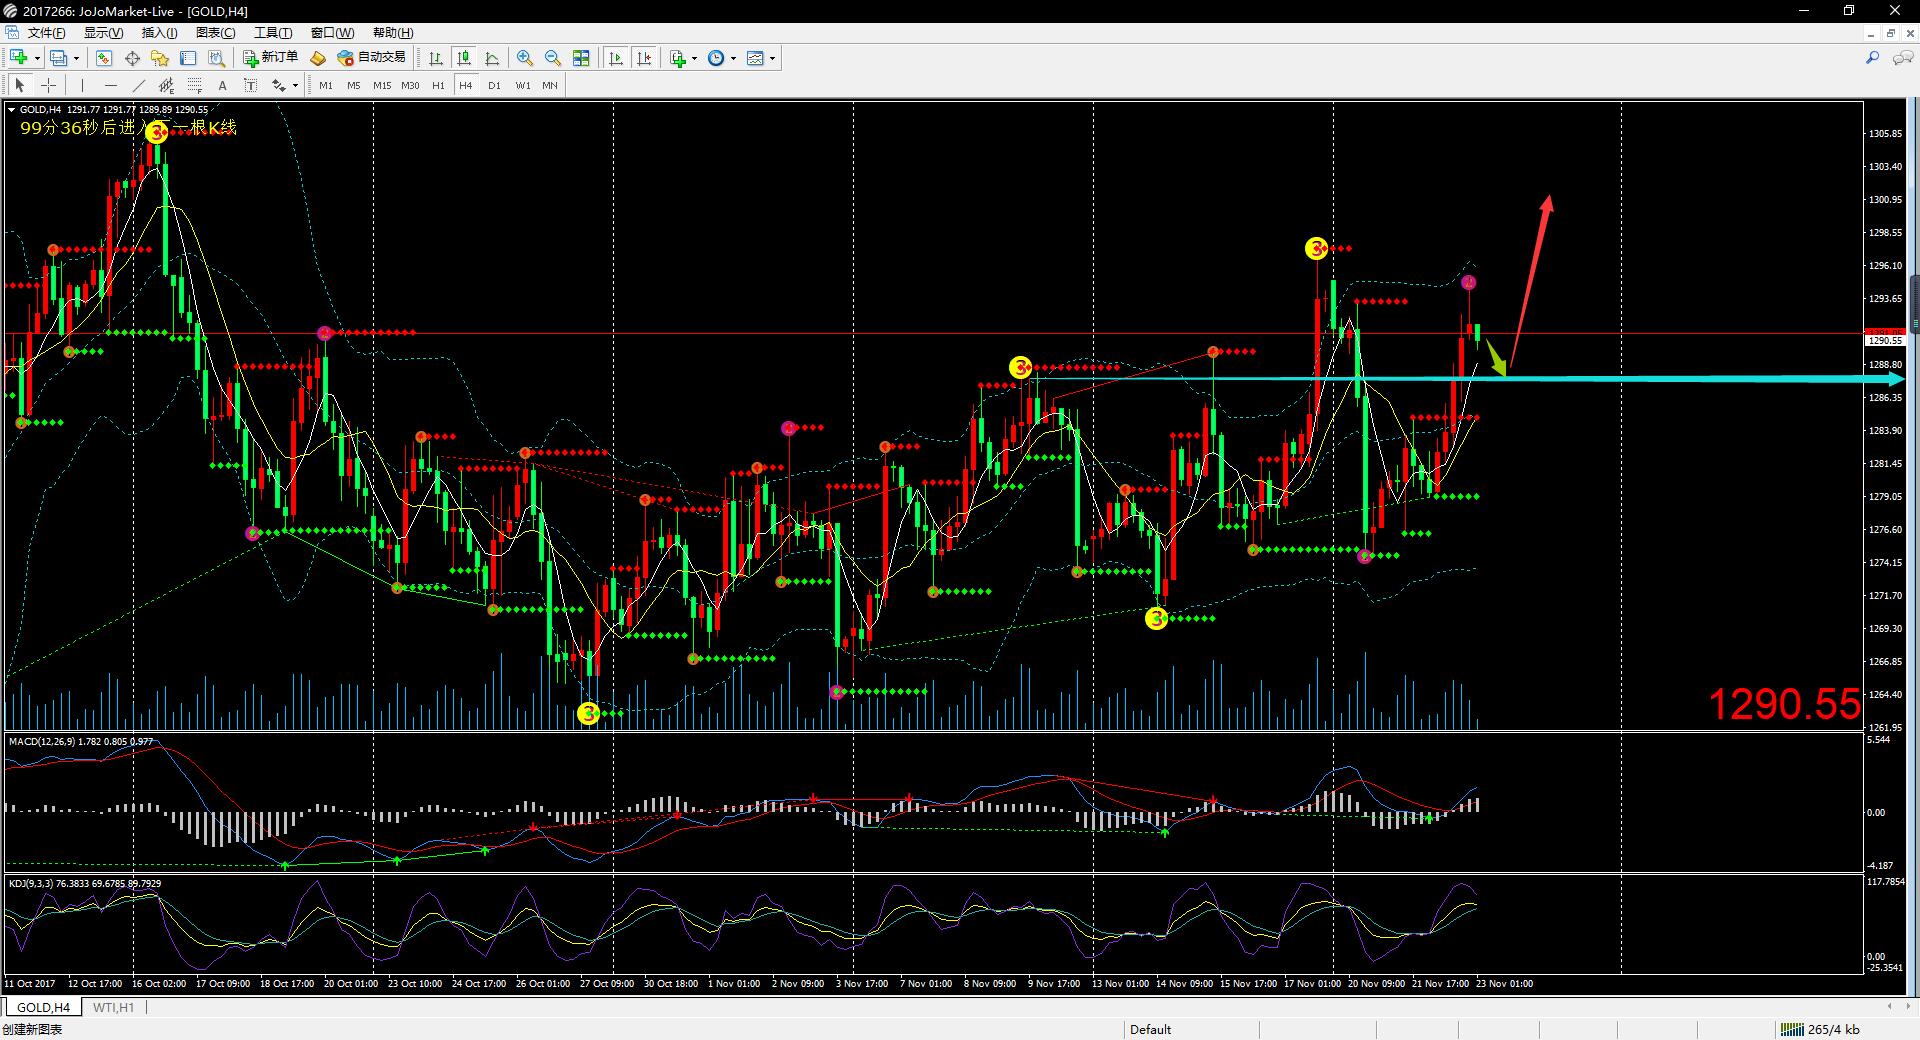Toggle the chart auto-scroll button
This screenshot has width=1920, height=1040.
point(616,58)
